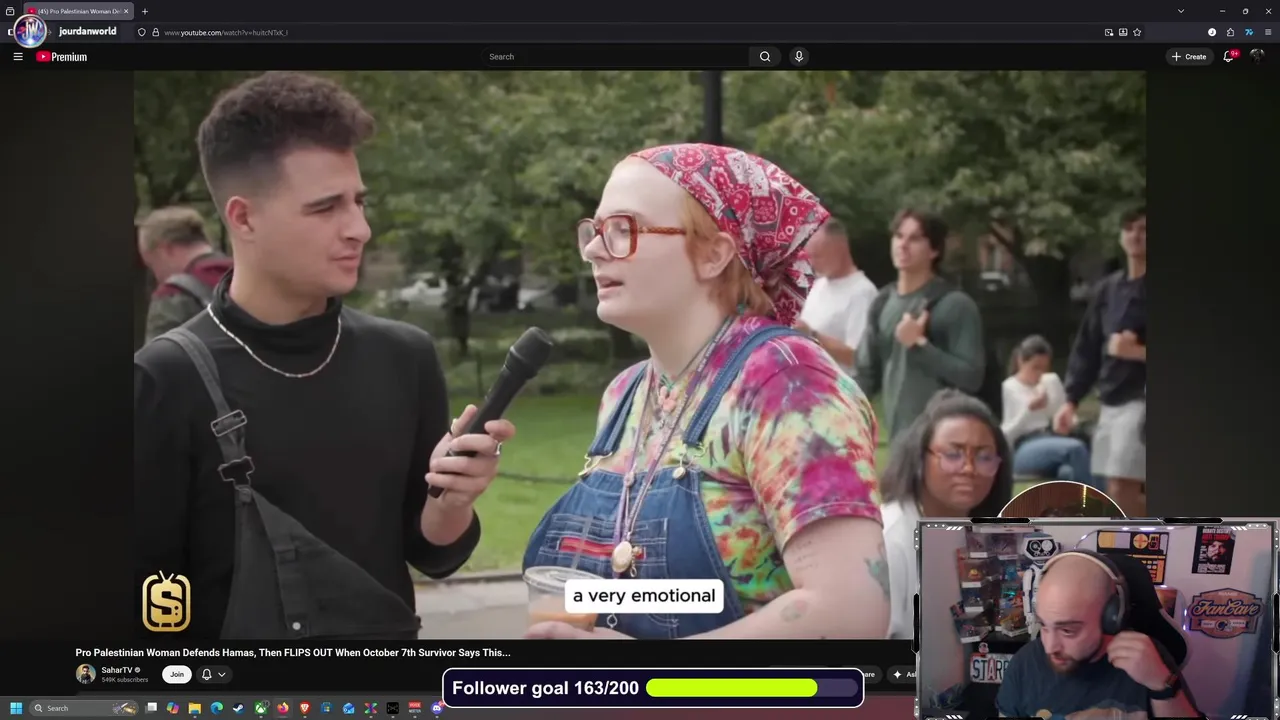Image resolution: width=1280 pixels, height=720 pixels.
Task: Open a new browser tab
Action: point(145,11)
